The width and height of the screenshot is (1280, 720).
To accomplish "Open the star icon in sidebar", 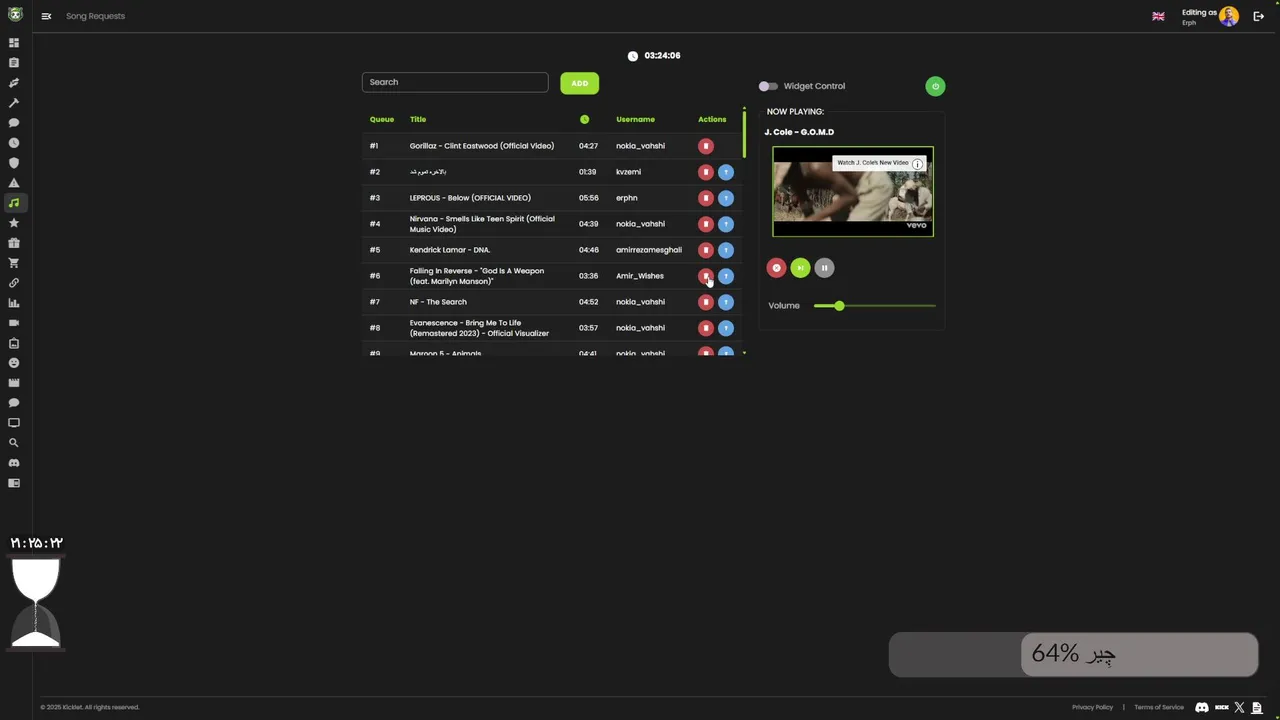I will [x=14, y=223].
